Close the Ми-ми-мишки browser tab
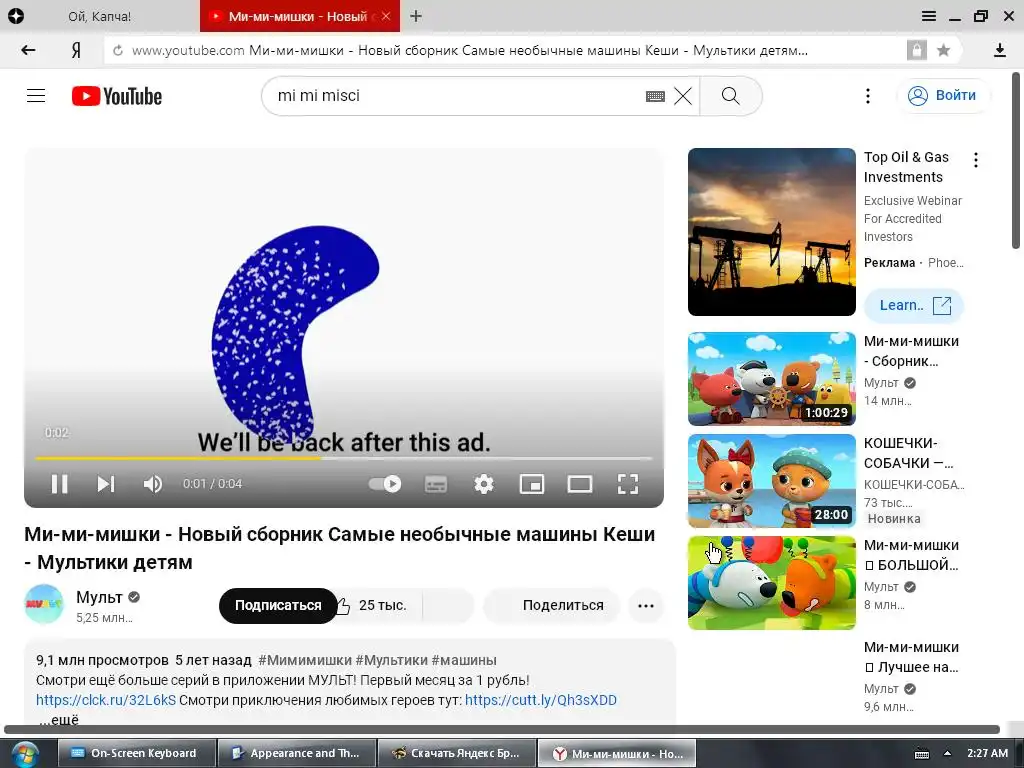 [386, 16]
